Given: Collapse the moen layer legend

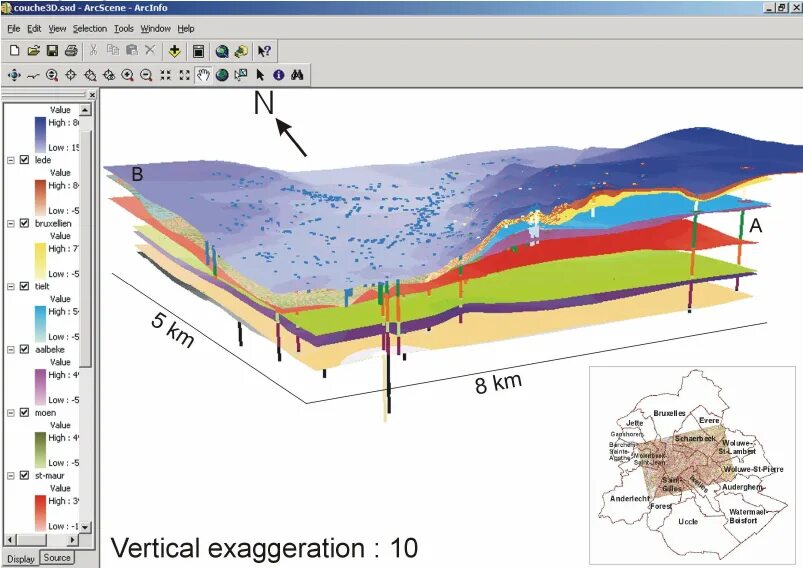Looking at the screenshot, I should click(x=10, y=412).
